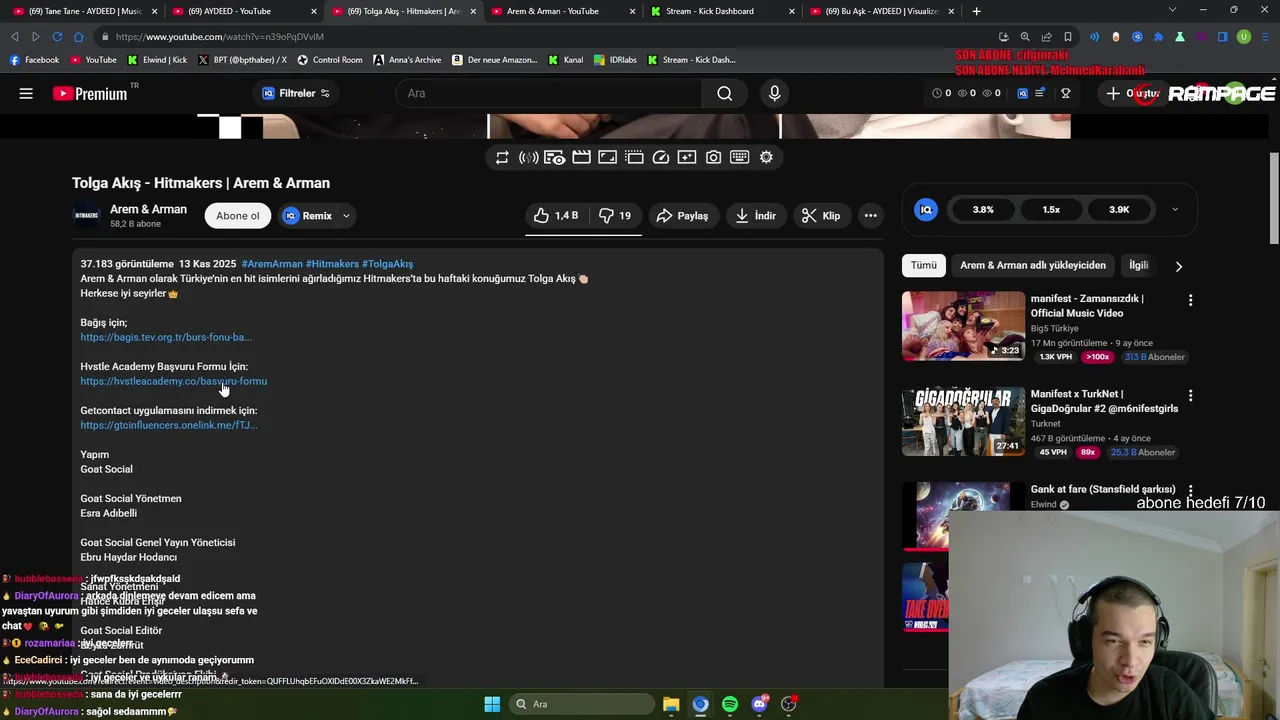The image size is (1280, 720).
Task: Open options for manifest - Zamansızdık video
Action: coord(1190,300)
